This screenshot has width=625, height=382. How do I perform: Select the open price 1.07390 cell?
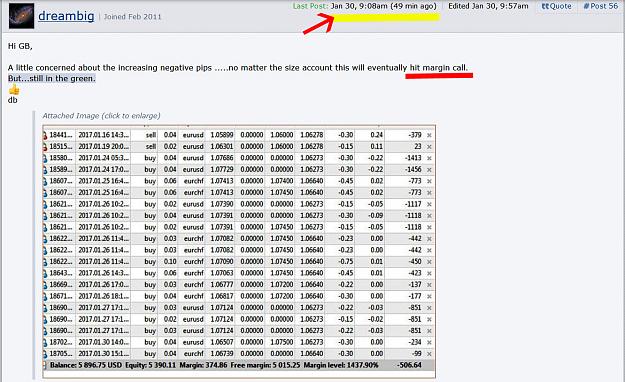pos(222,204)
